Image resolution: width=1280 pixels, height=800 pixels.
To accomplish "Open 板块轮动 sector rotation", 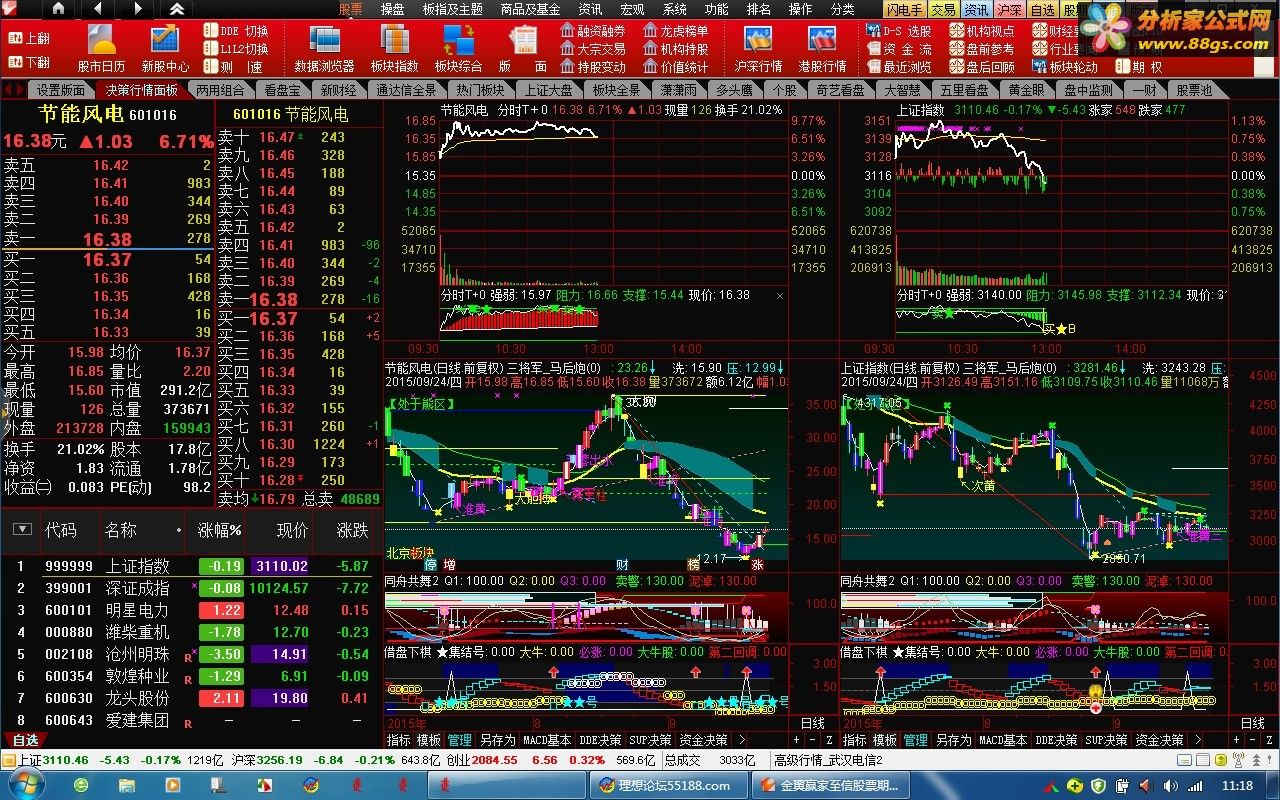I will coord(1065,67).
